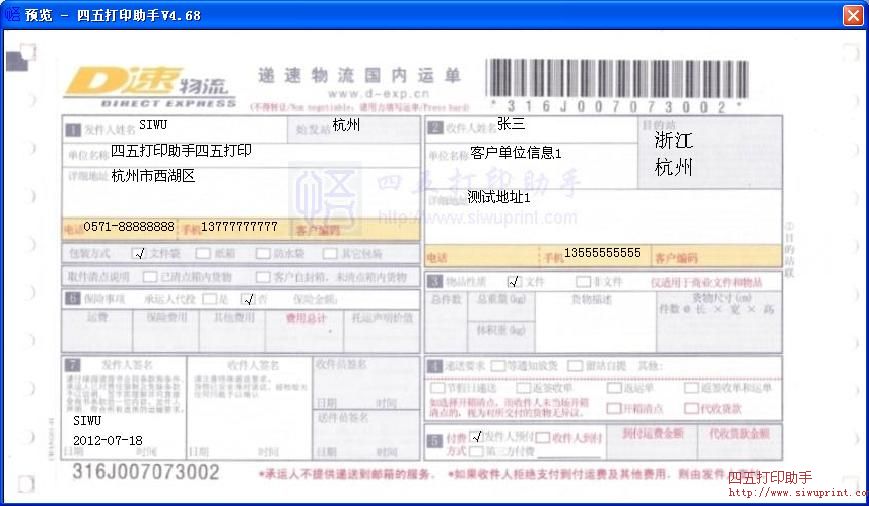
Task: Click the barcode at the top right
Action: click(x=617, y=78)
